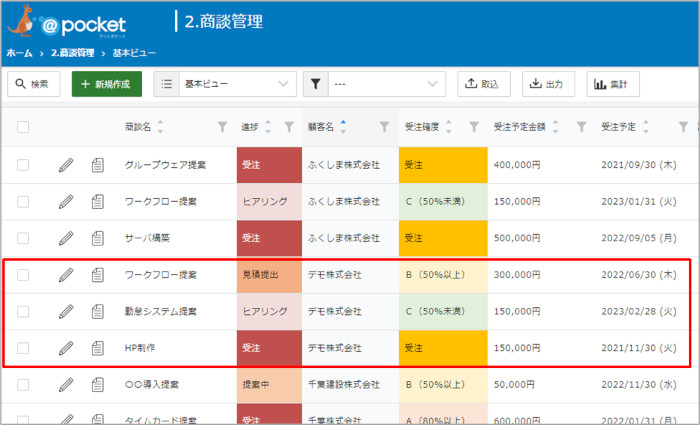This screenshot has width=700, height=425.
Task: Select the サーバ構築 row checkbox
Action: 23,238
